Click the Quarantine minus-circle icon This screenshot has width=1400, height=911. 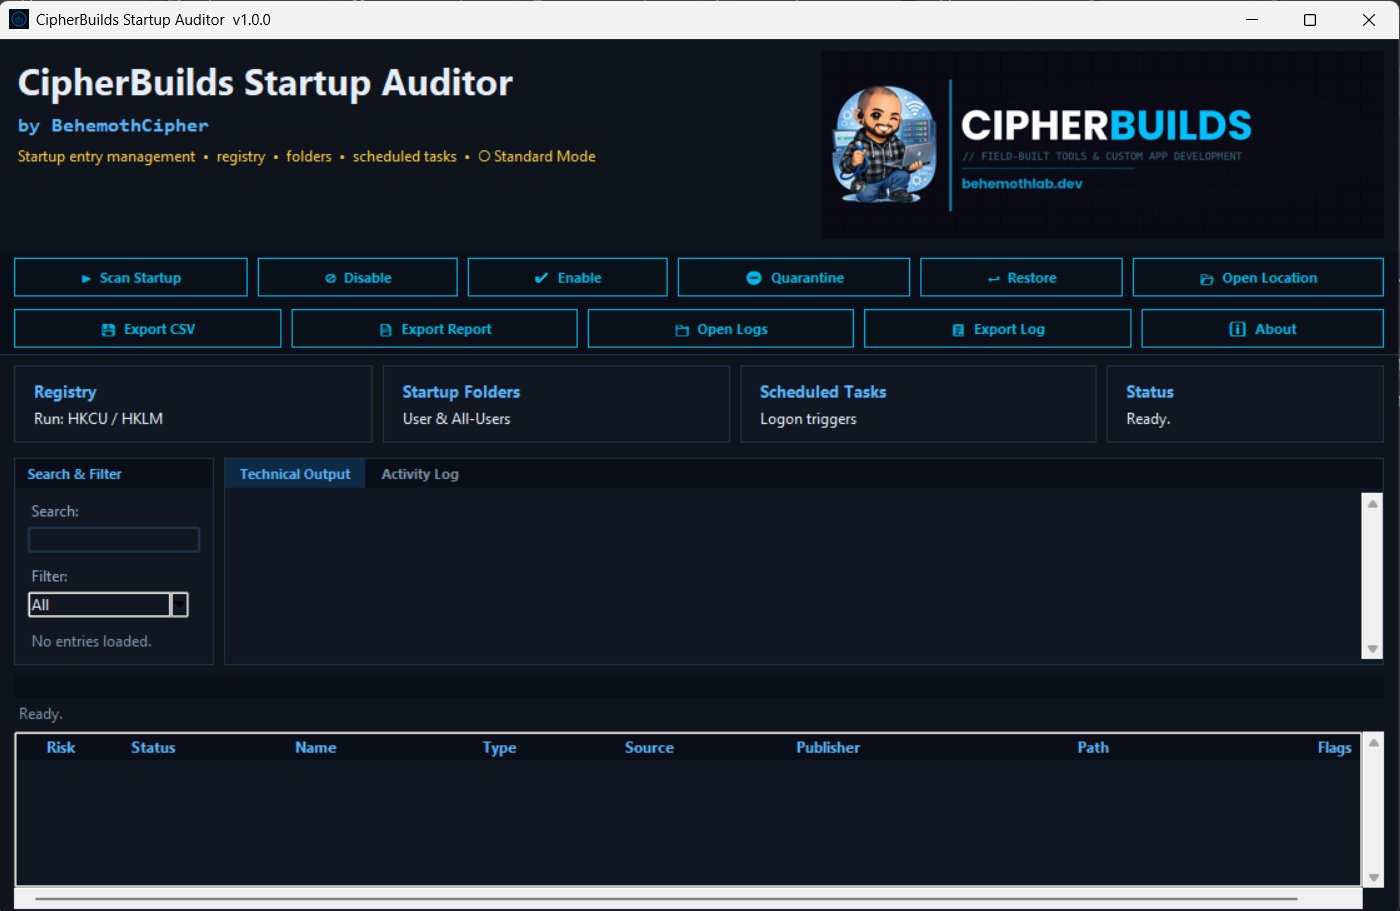point(754,278)
